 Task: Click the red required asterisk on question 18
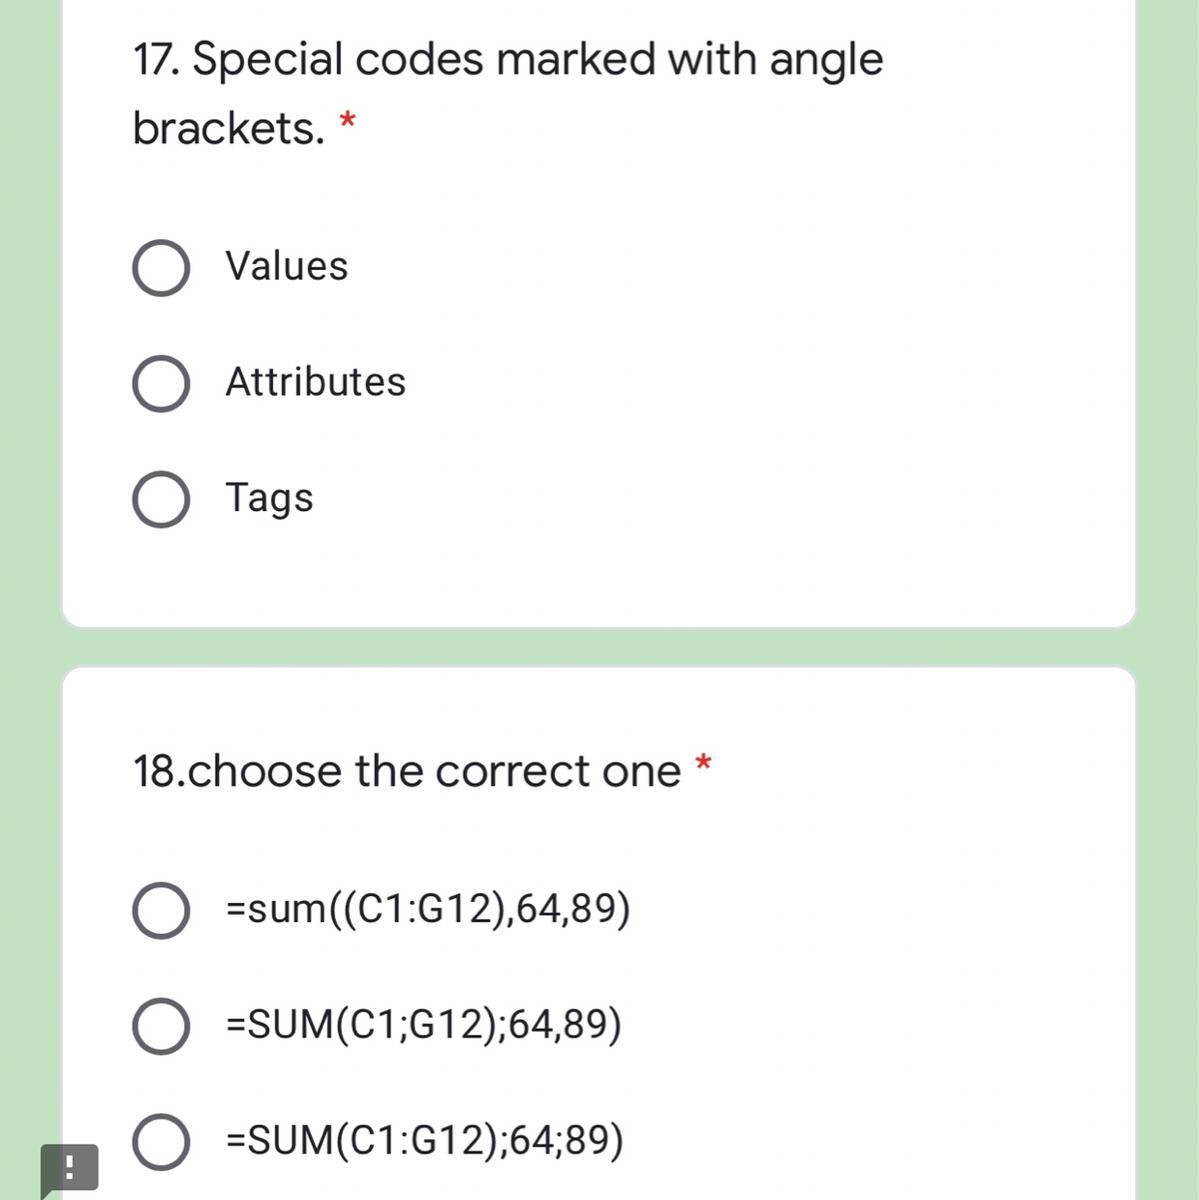[703, 763]
